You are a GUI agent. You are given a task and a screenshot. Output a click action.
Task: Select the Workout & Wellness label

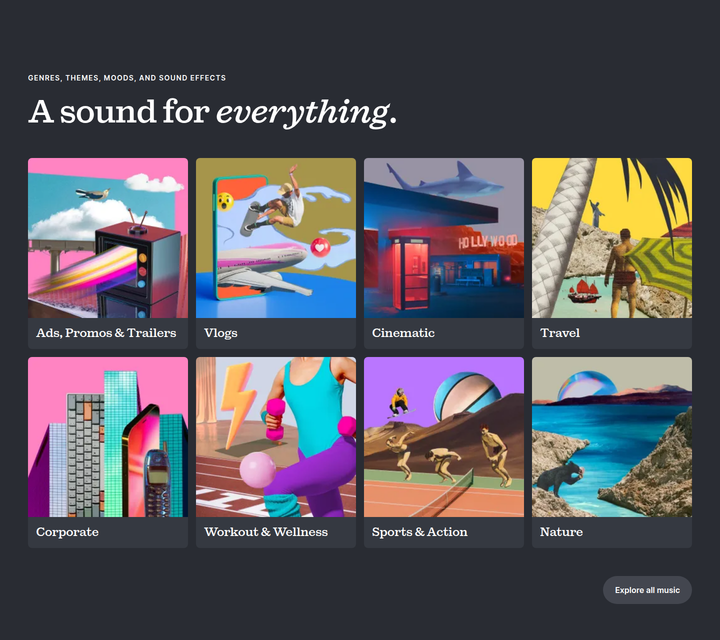[266, 532]
